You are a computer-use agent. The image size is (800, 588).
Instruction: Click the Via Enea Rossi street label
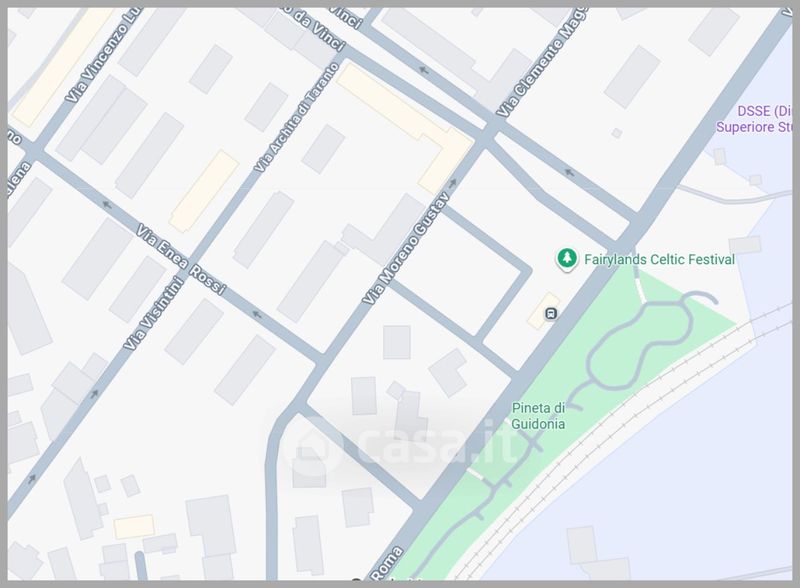pyautogui.click(x=181, y=259)
